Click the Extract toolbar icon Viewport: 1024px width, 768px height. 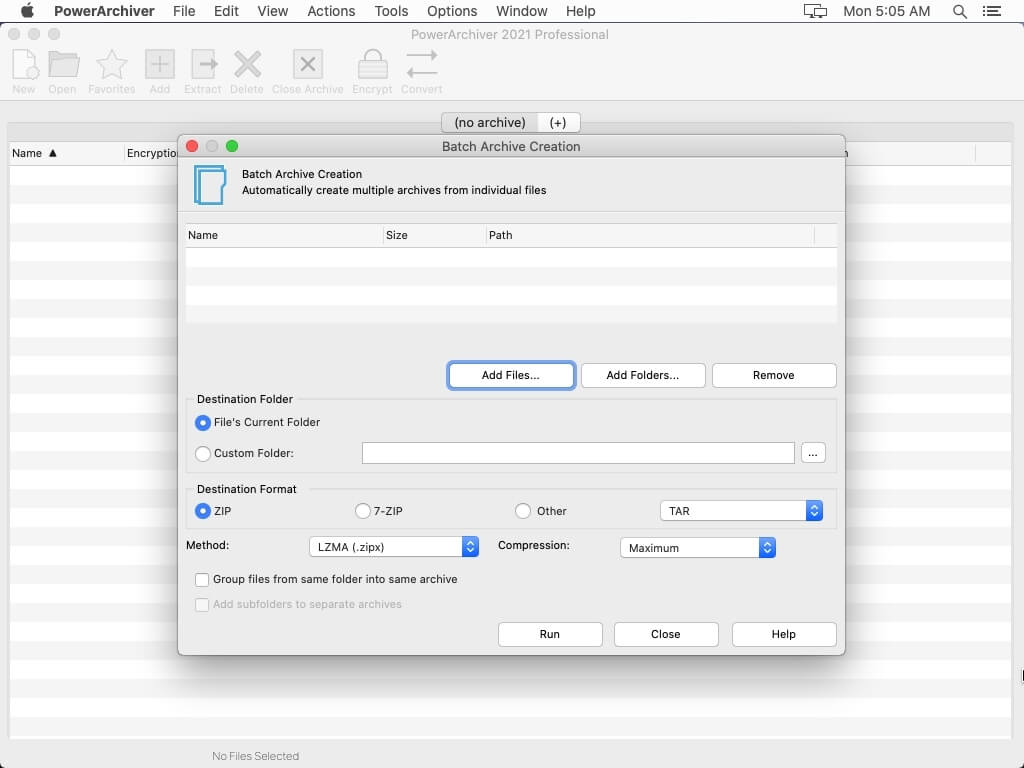[x=204, y=65]
